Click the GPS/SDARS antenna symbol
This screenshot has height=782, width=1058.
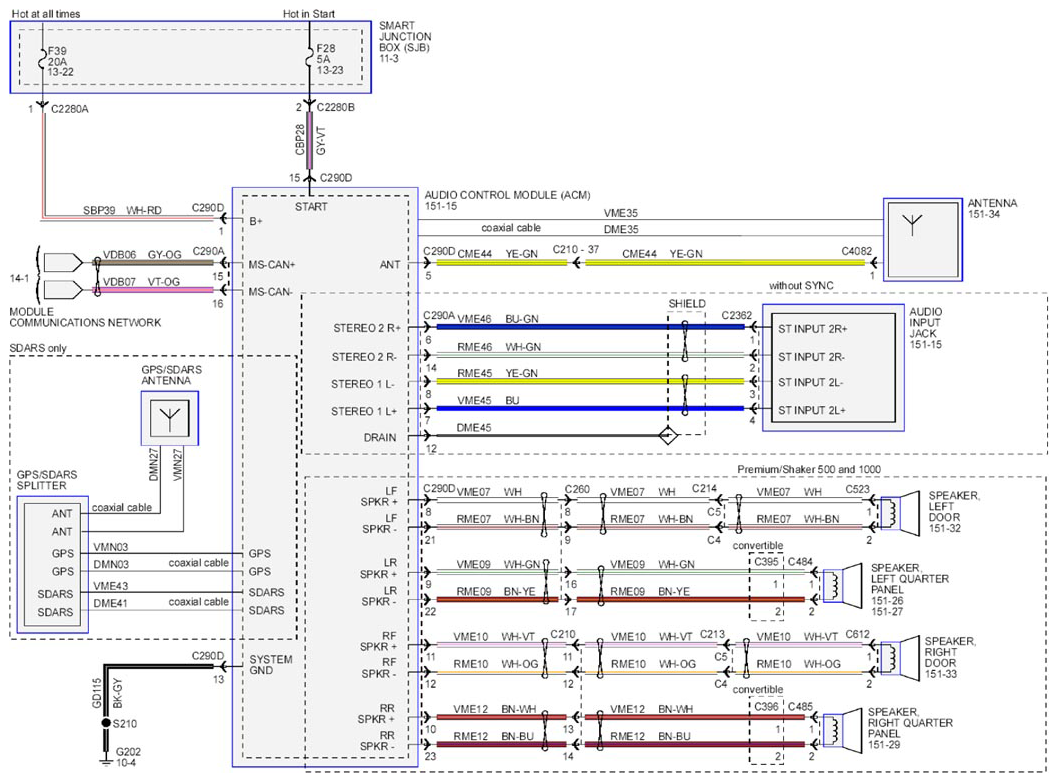170,418
